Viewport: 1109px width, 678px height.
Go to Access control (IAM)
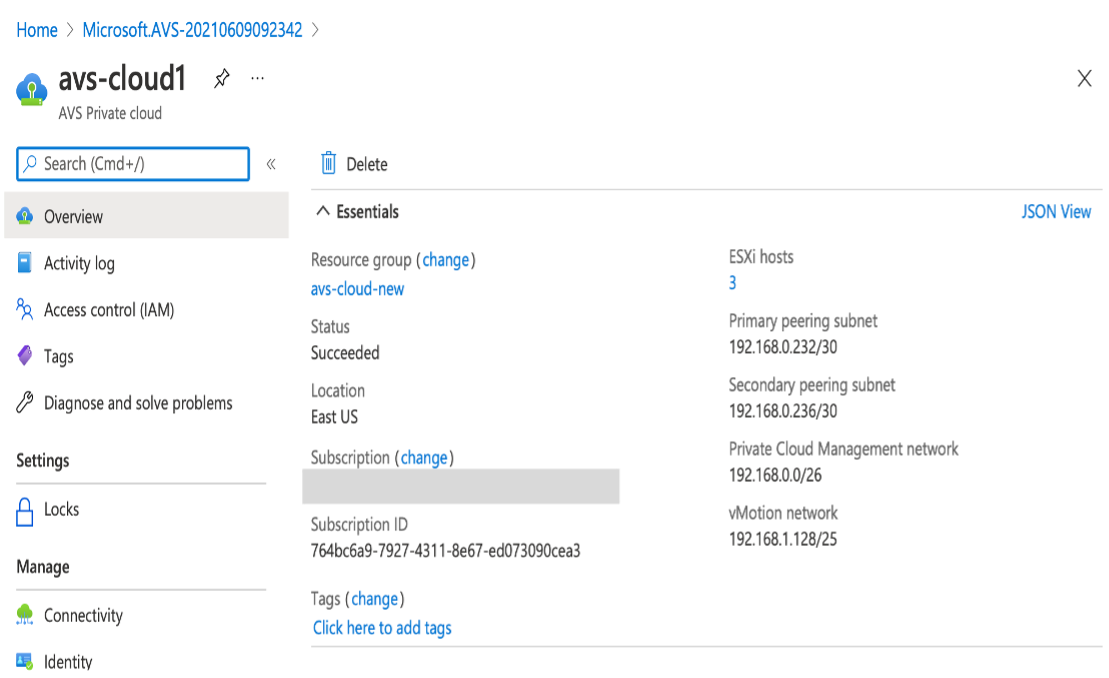click(109, 310)
